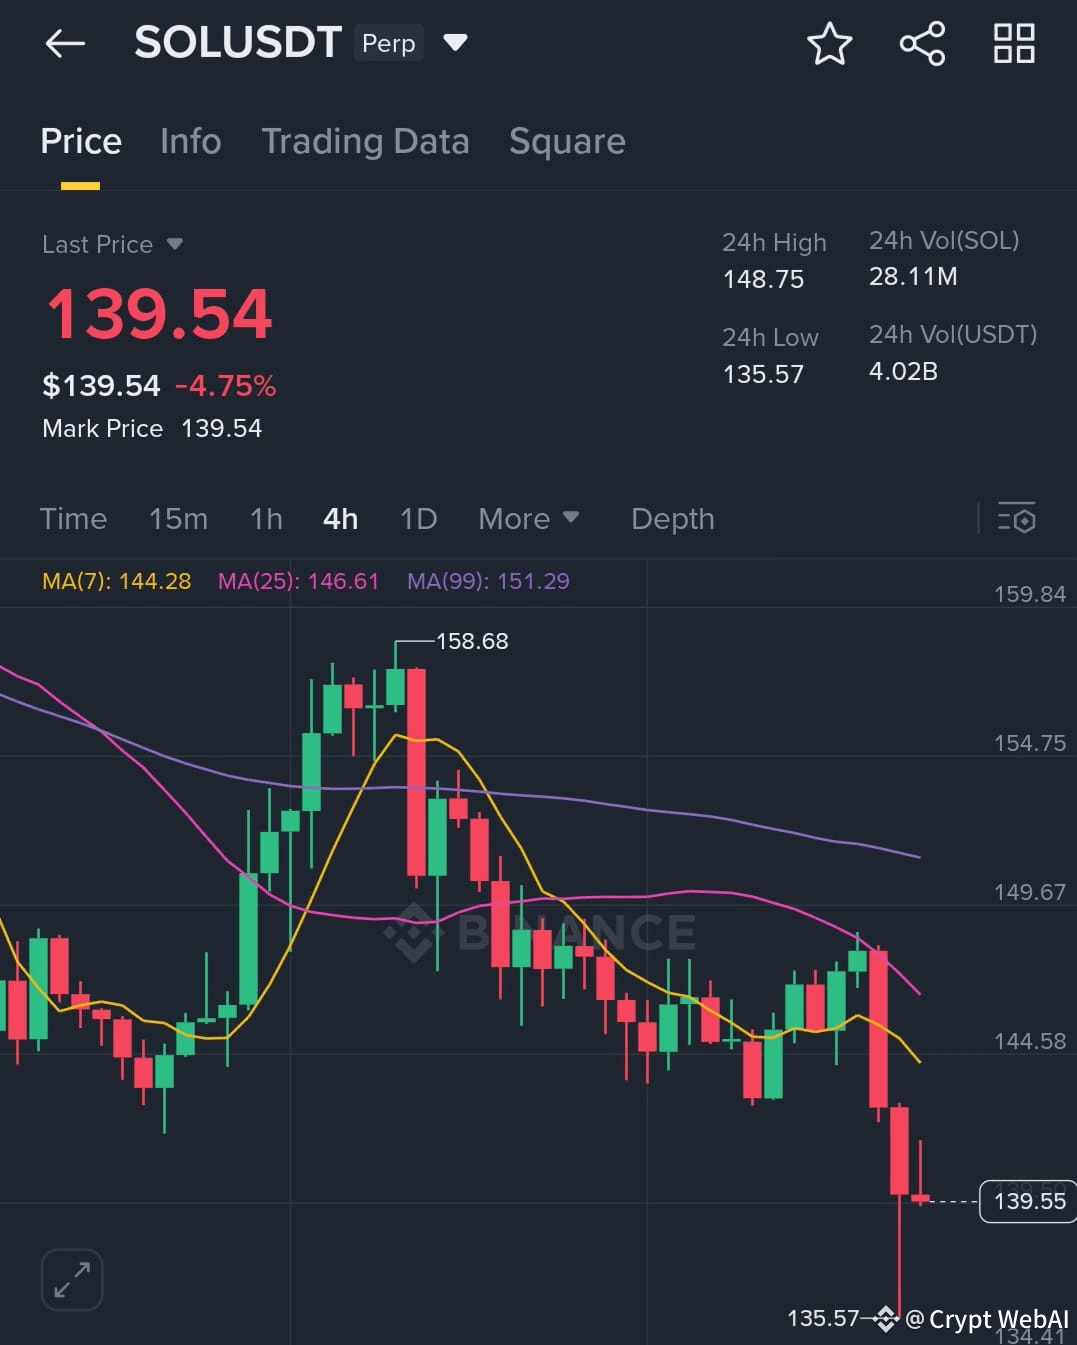Select the 1h interval
This screenshot has width=1077, height=1345.
[x=266, y=518]
